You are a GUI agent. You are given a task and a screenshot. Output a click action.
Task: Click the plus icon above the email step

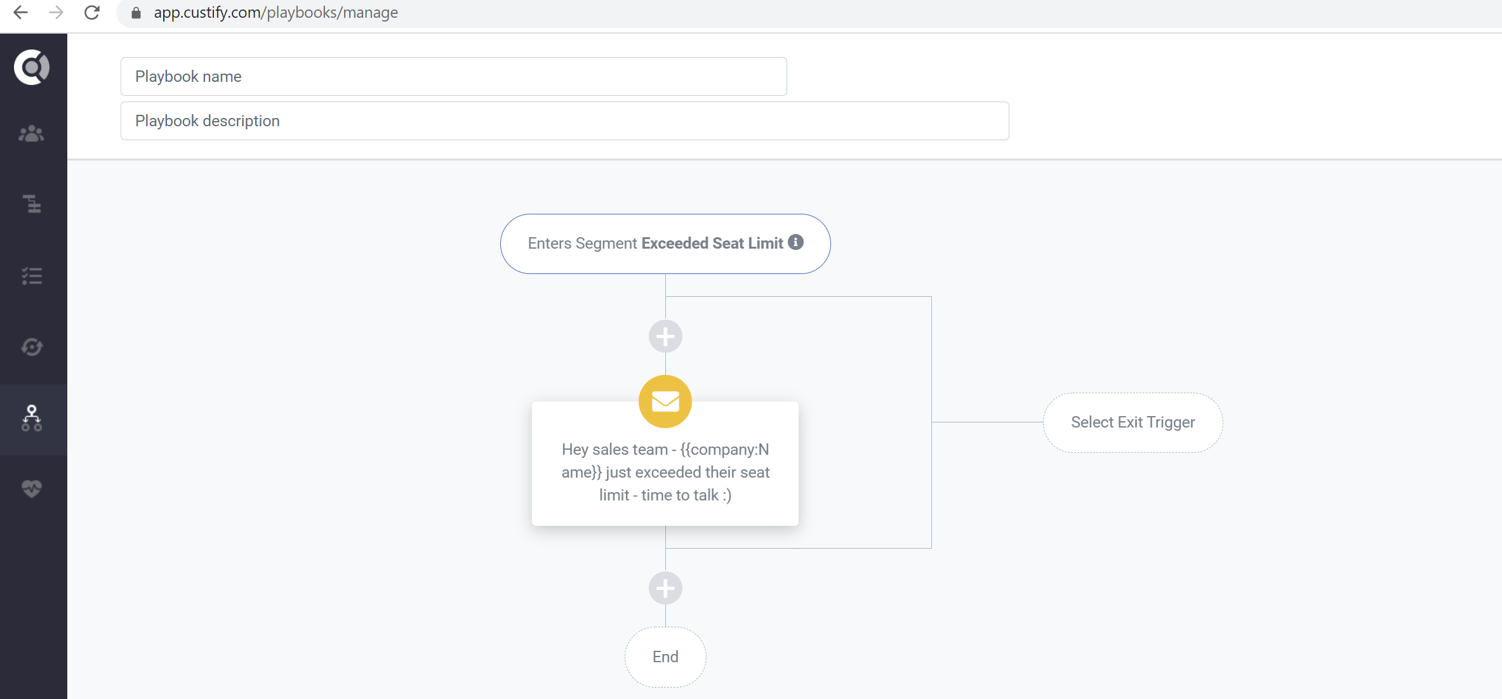tap(665, 336)
